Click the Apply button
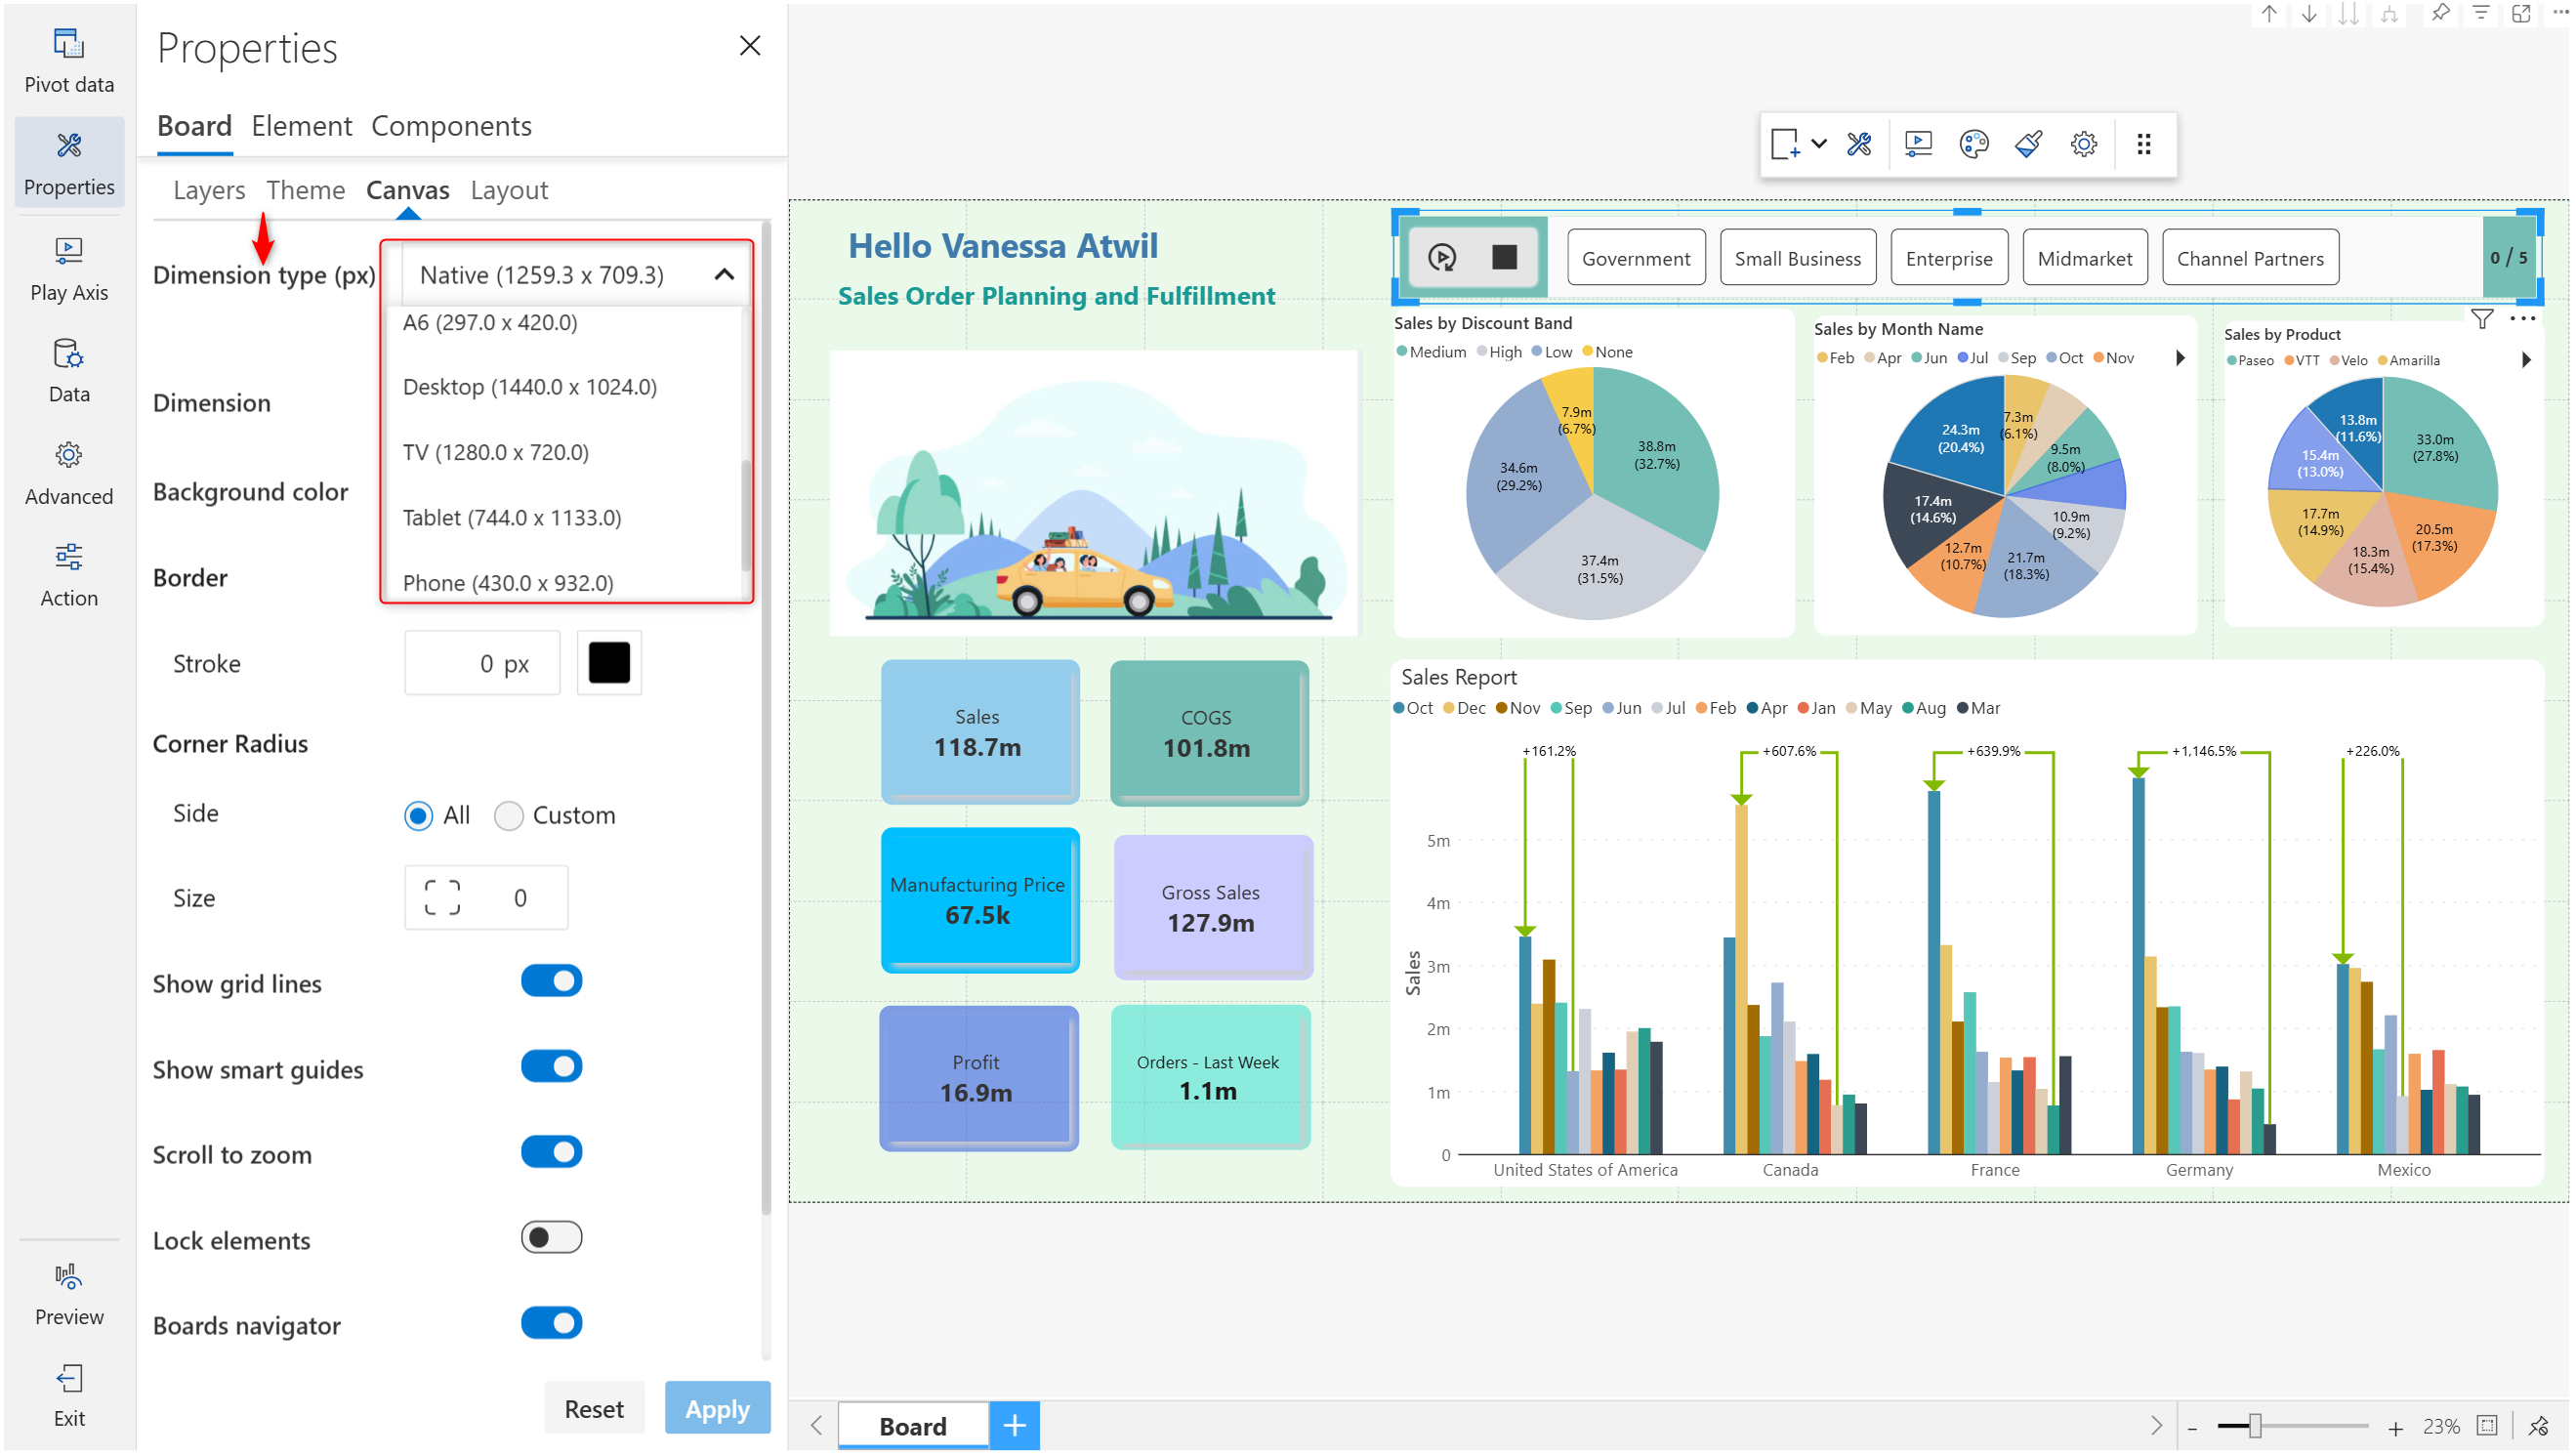2575x1456 pixels. 717,1408
